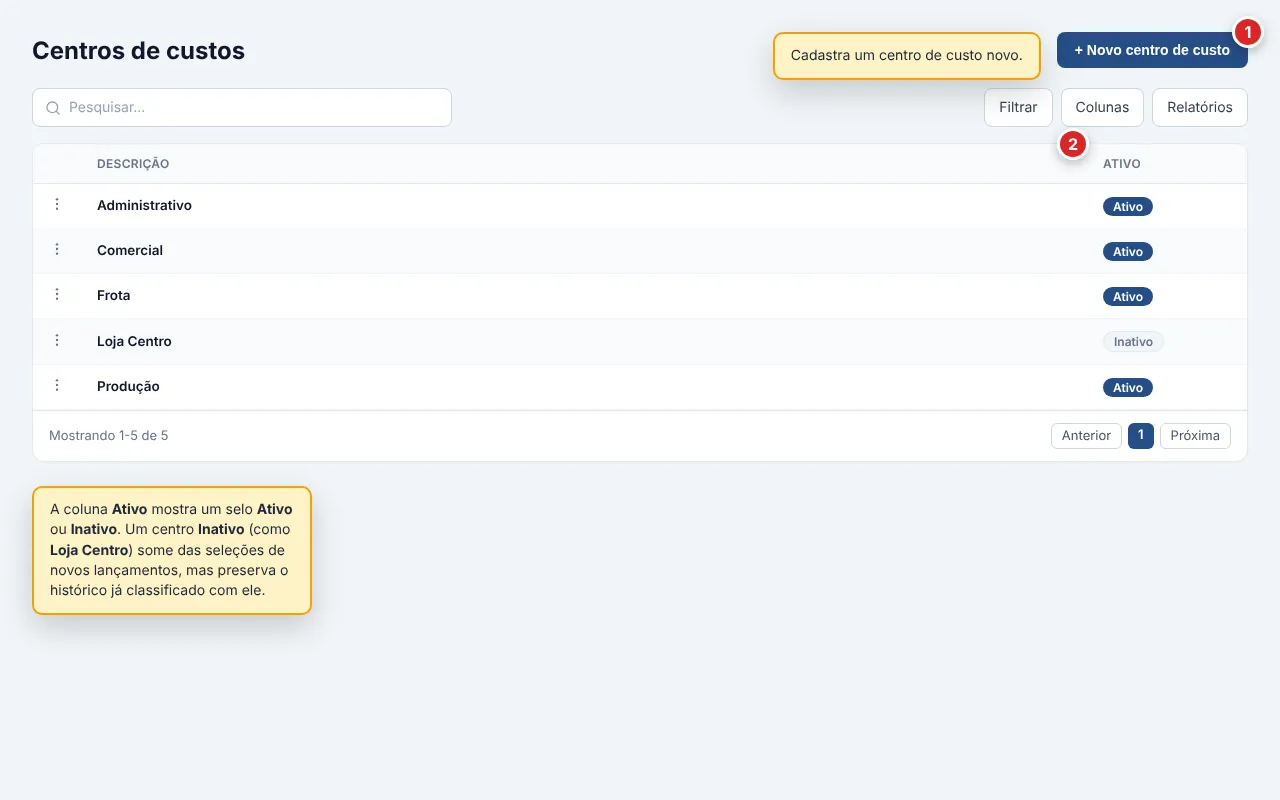
Task: Open the Administrativo row actions menu
Action: pyautogui.click(x=57, y=204)
